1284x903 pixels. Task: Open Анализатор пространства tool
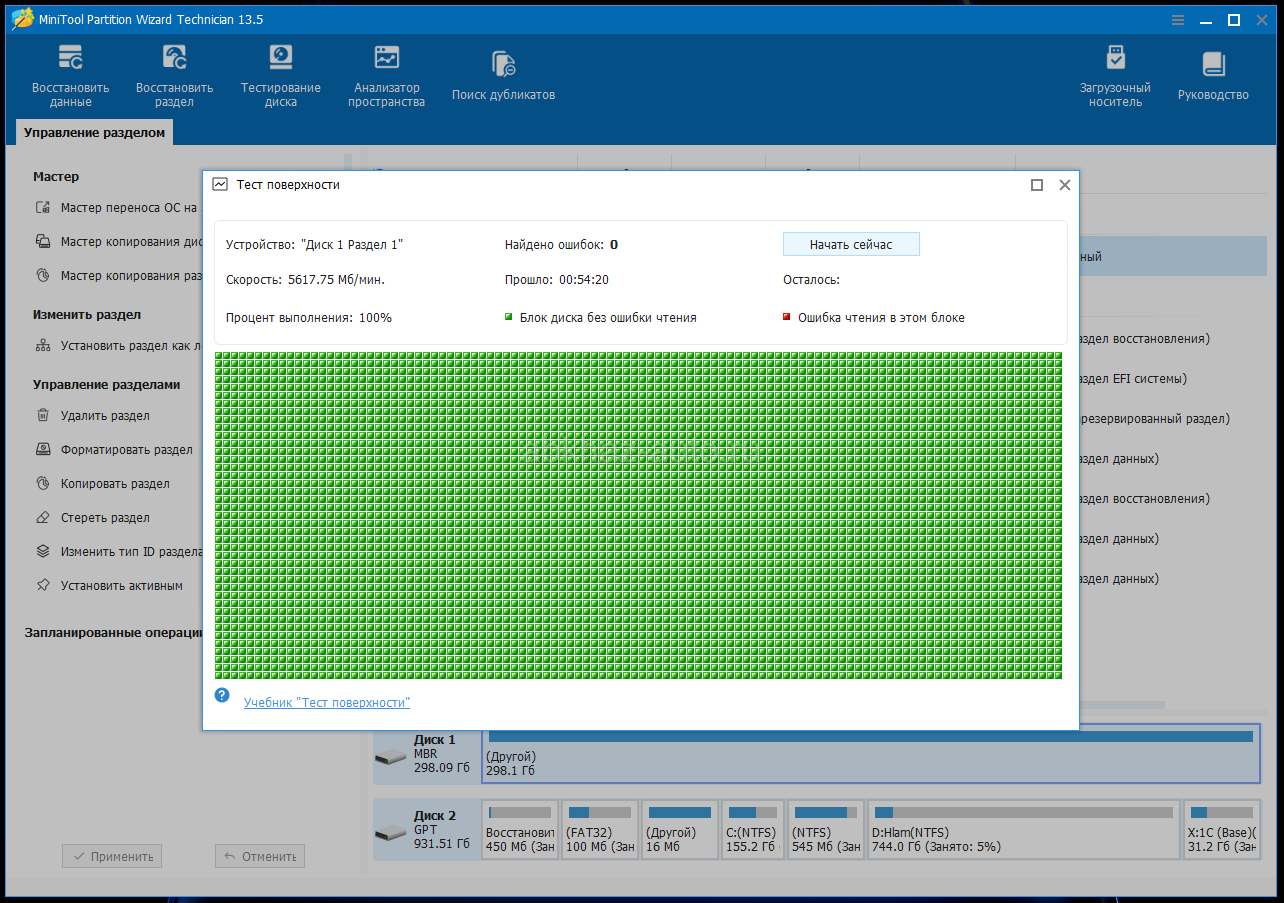pos(386,75)
